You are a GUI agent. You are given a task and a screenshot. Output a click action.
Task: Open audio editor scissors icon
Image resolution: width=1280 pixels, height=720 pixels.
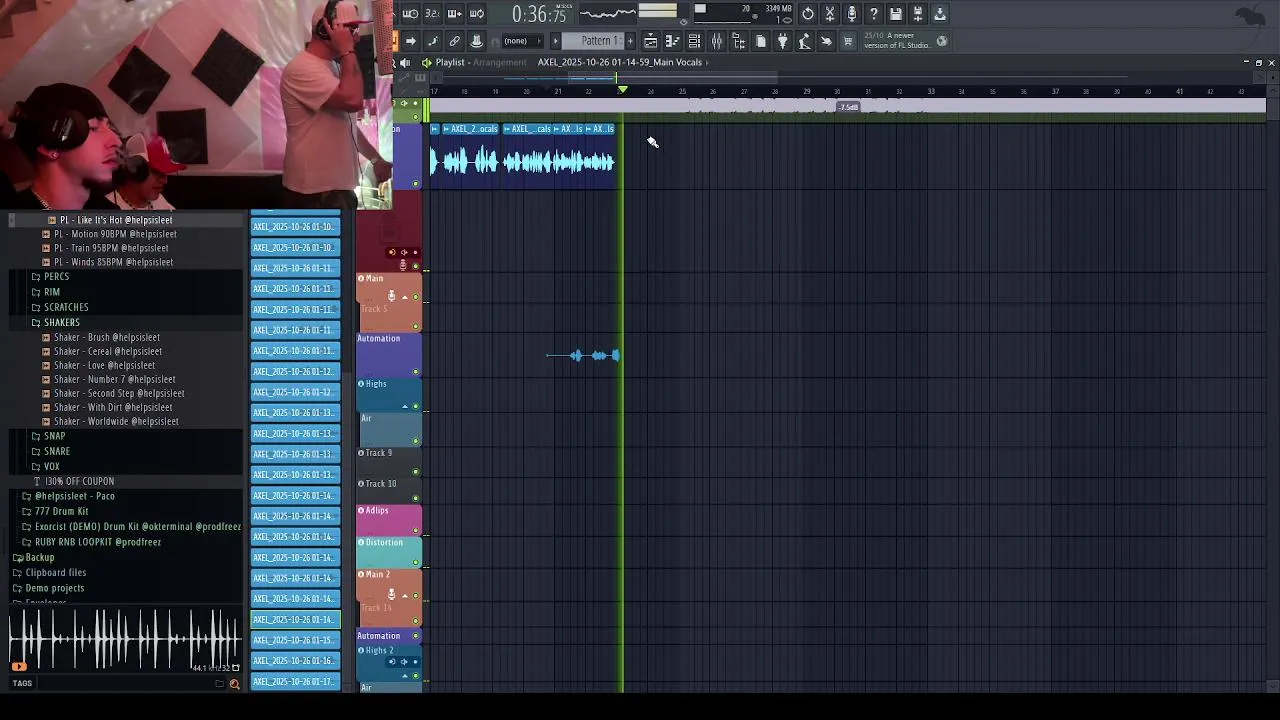coord(830,14)
